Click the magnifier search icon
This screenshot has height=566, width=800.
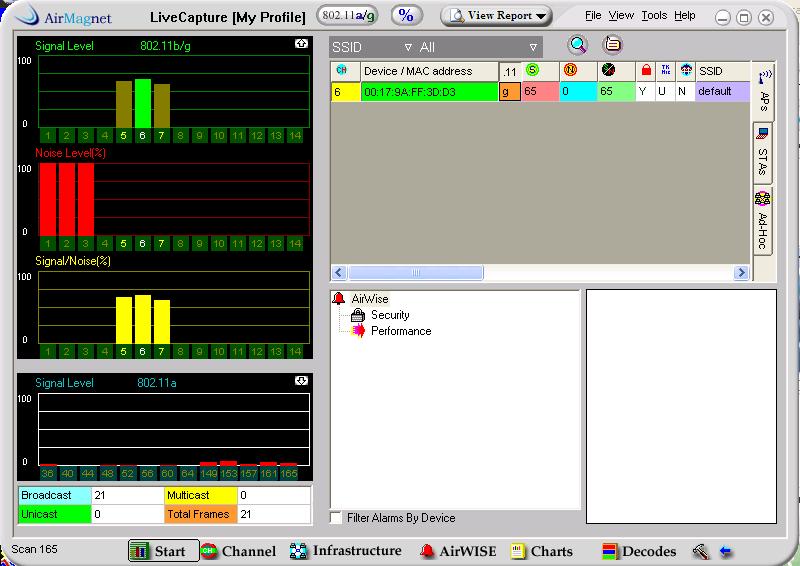coord(577,44)
